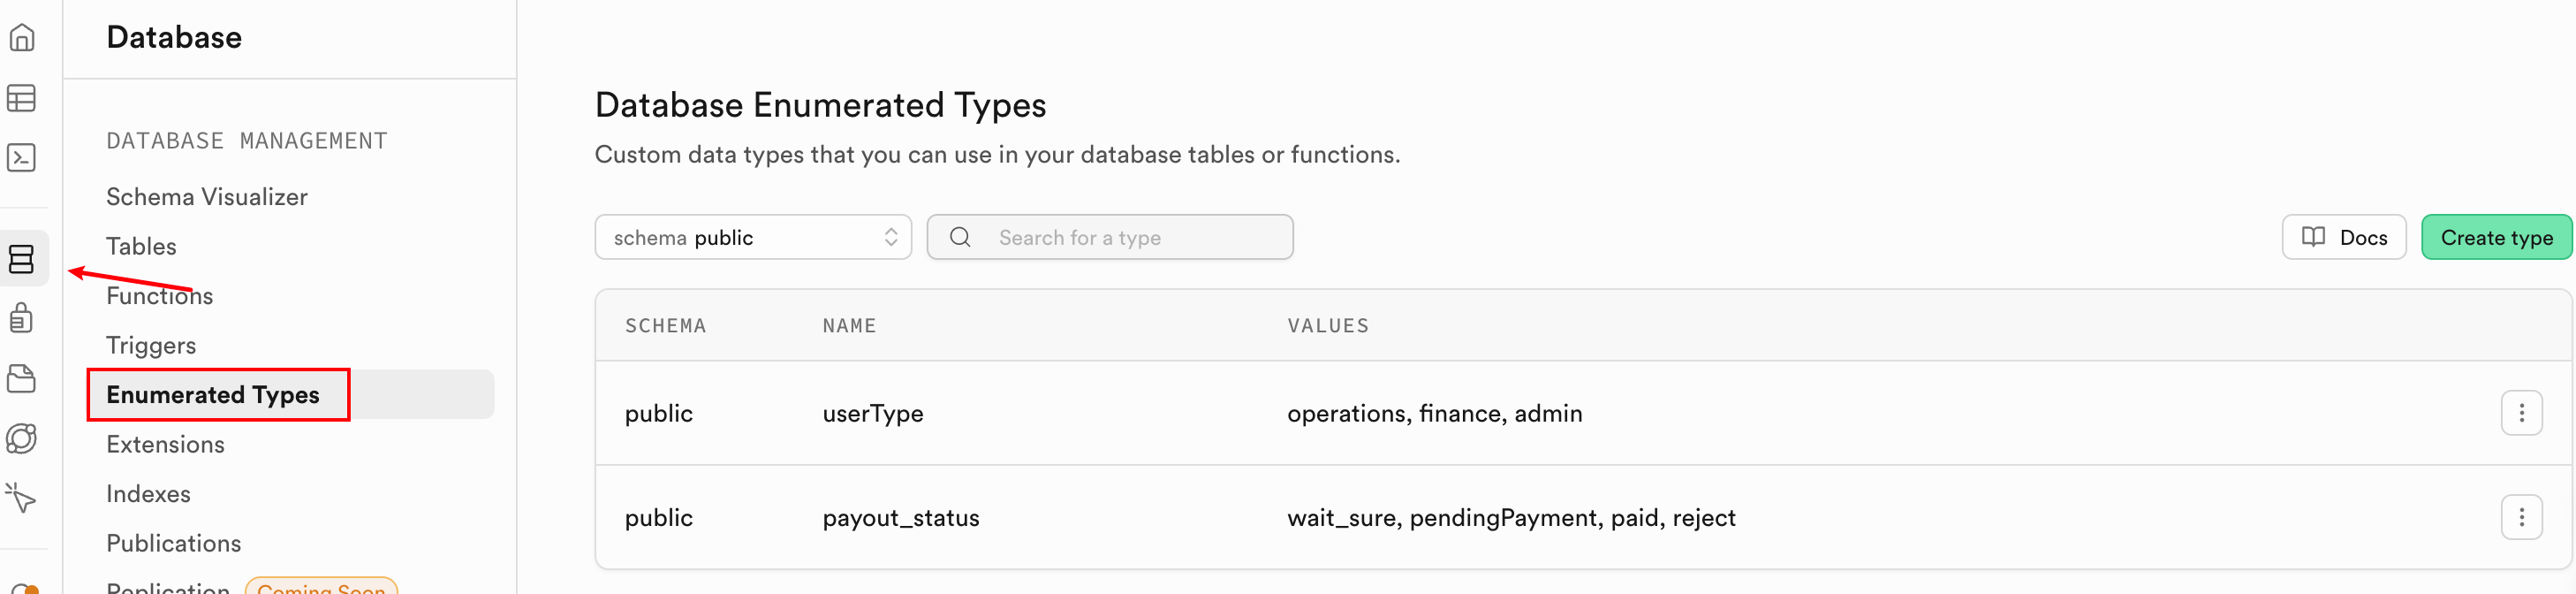This screenshot has height=594, width=2576.
Task: Open Publications in sidebar
Action: tap(173, 543)
